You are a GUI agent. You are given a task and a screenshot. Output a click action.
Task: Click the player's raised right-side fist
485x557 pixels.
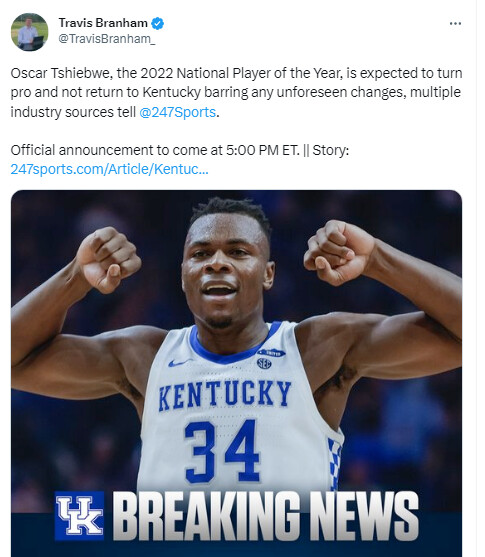(339, 251)
